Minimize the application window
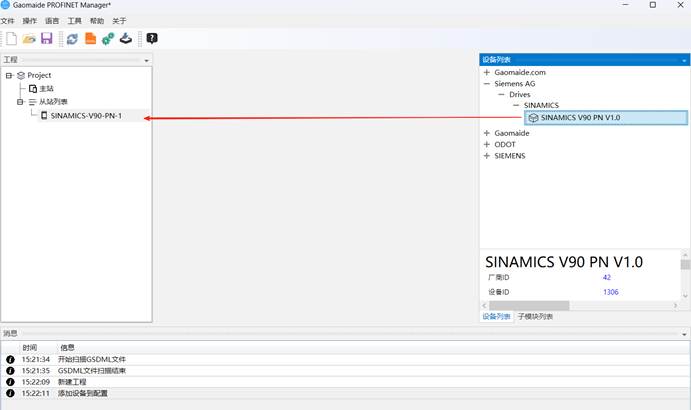The image size is (691, 410). tap(625, 5)
